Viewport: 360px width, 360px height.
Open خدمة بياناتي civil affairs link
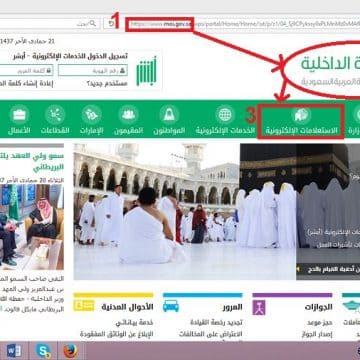pyautogui.click(x=134, y=322)
